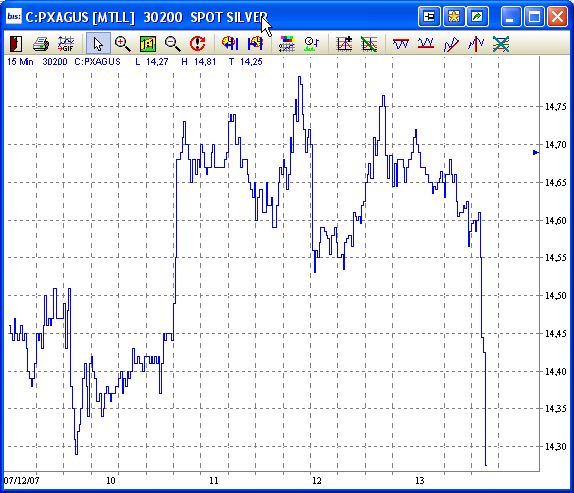
Task: Add an indicator to the chart
Action: (344, 44)
